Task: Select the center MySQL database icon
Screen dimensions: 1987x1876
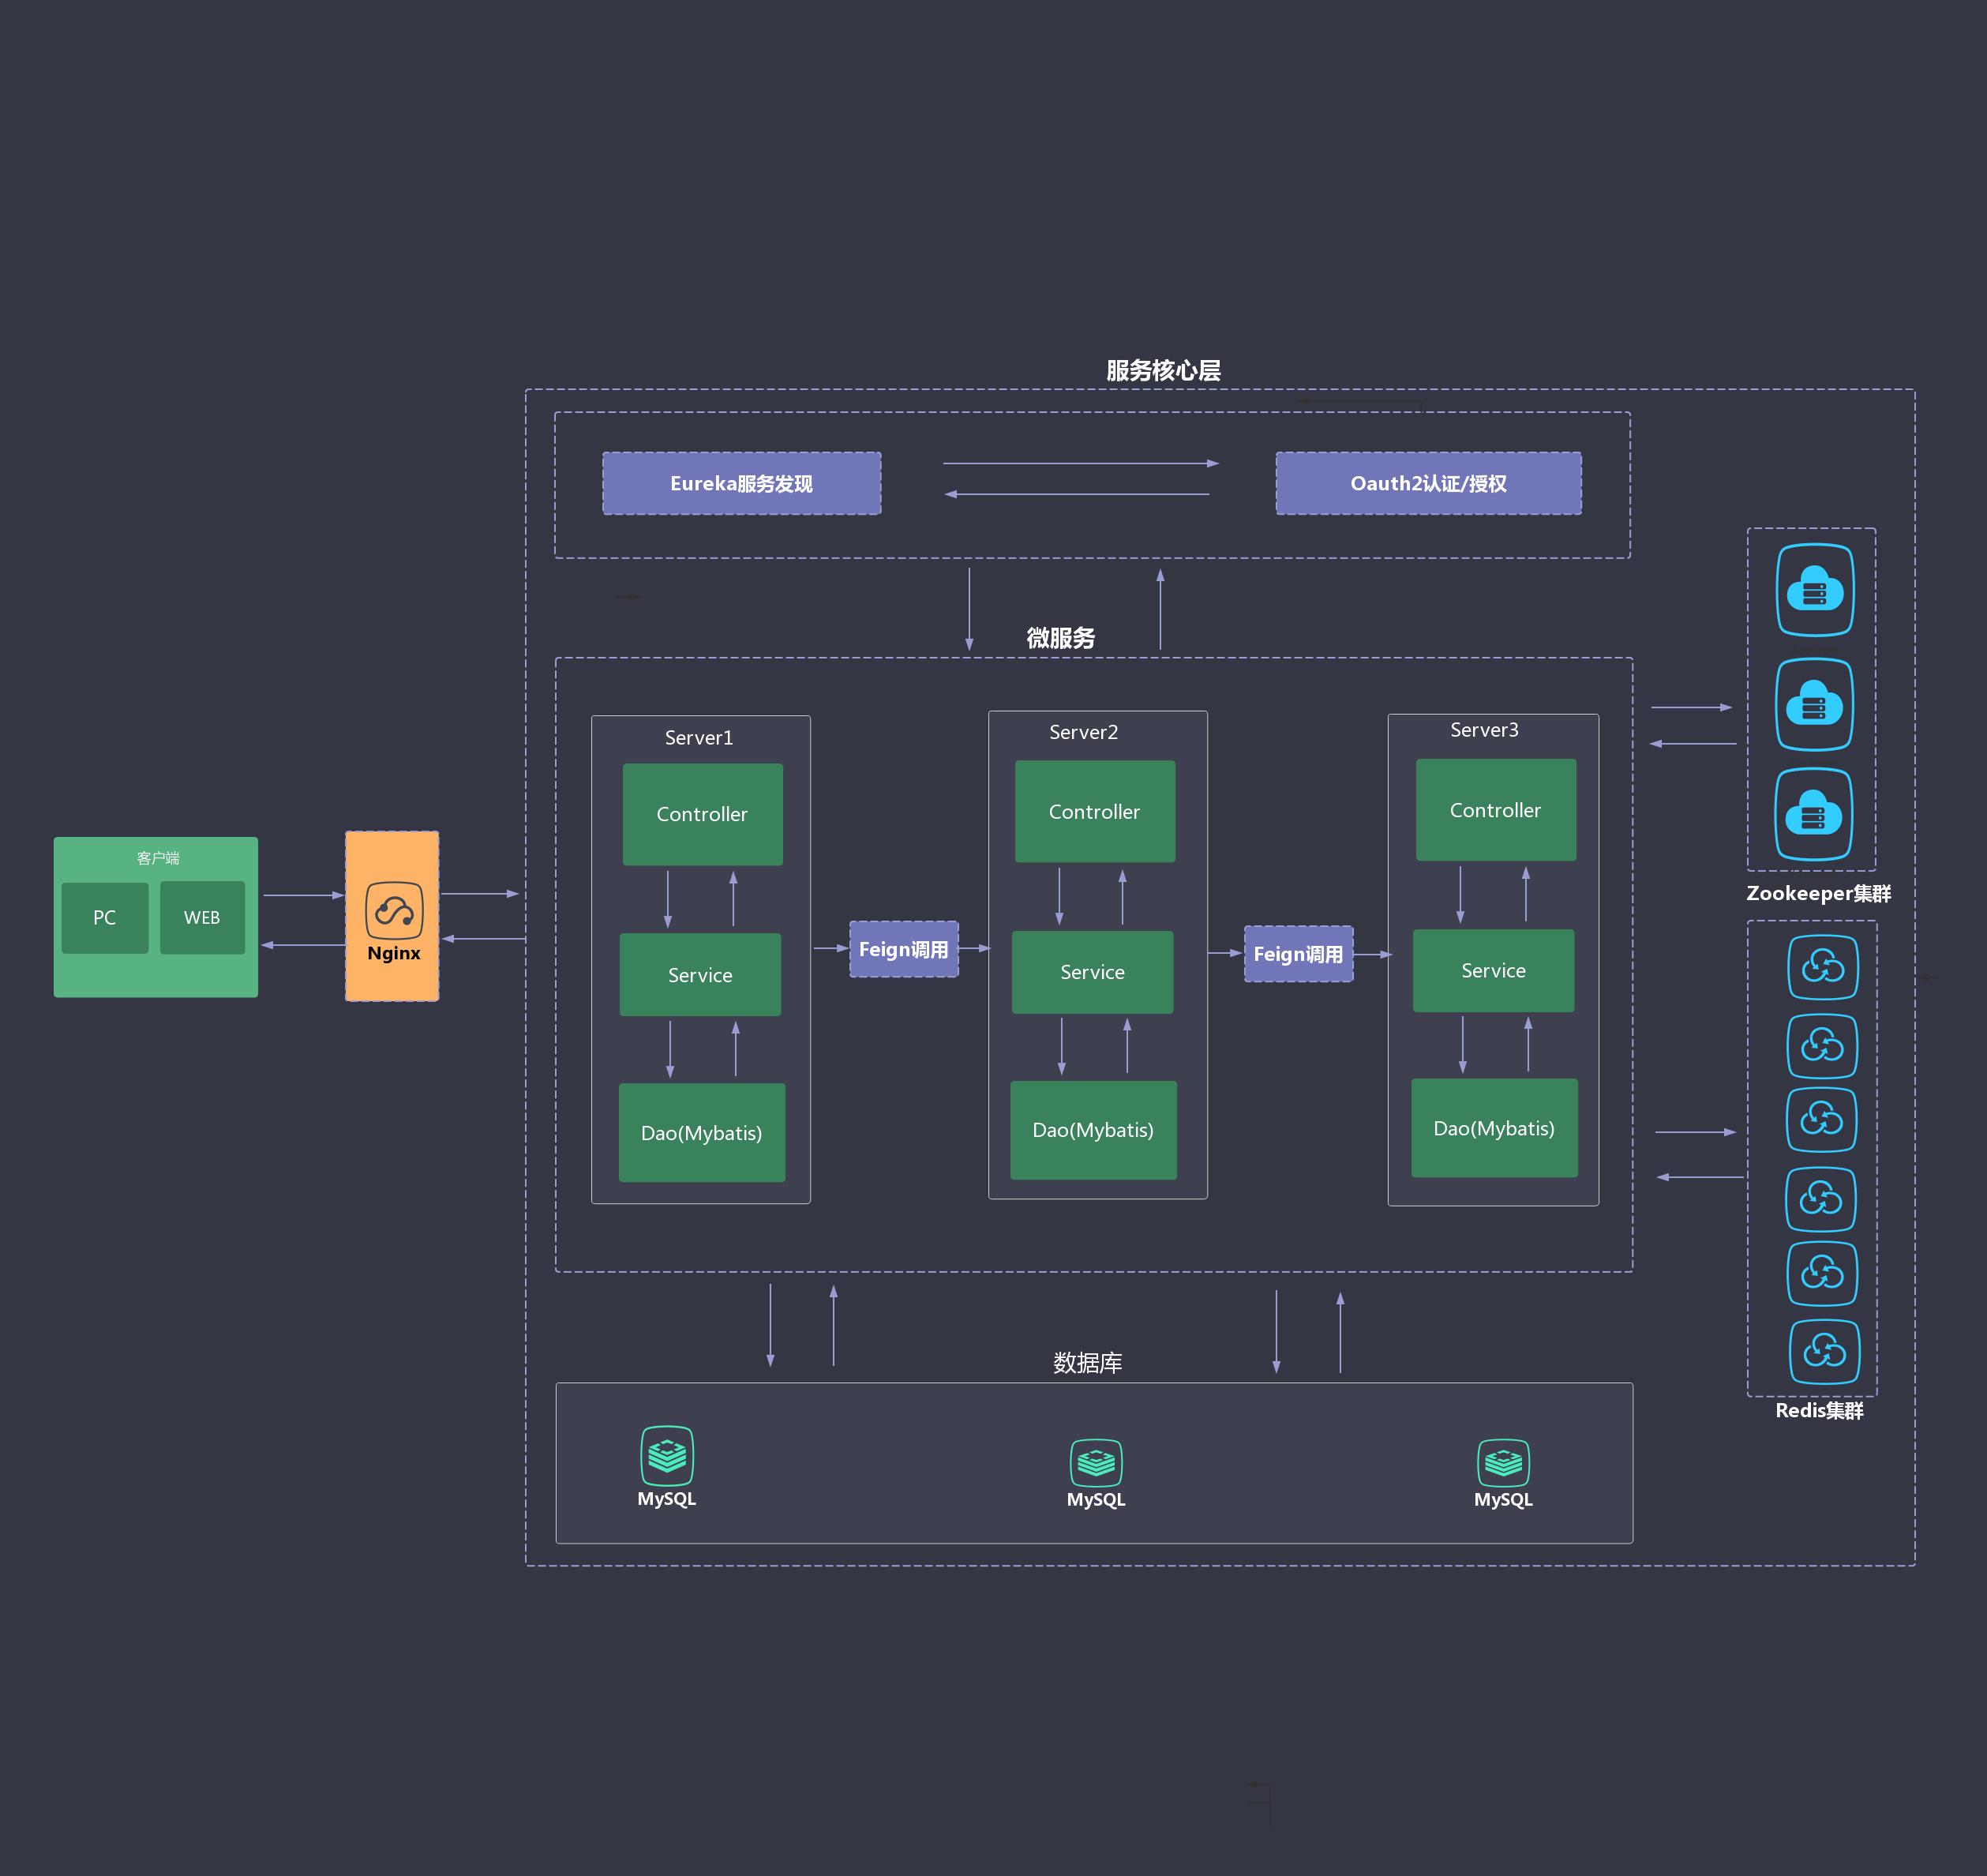Action: (x=1096, y=1463)
